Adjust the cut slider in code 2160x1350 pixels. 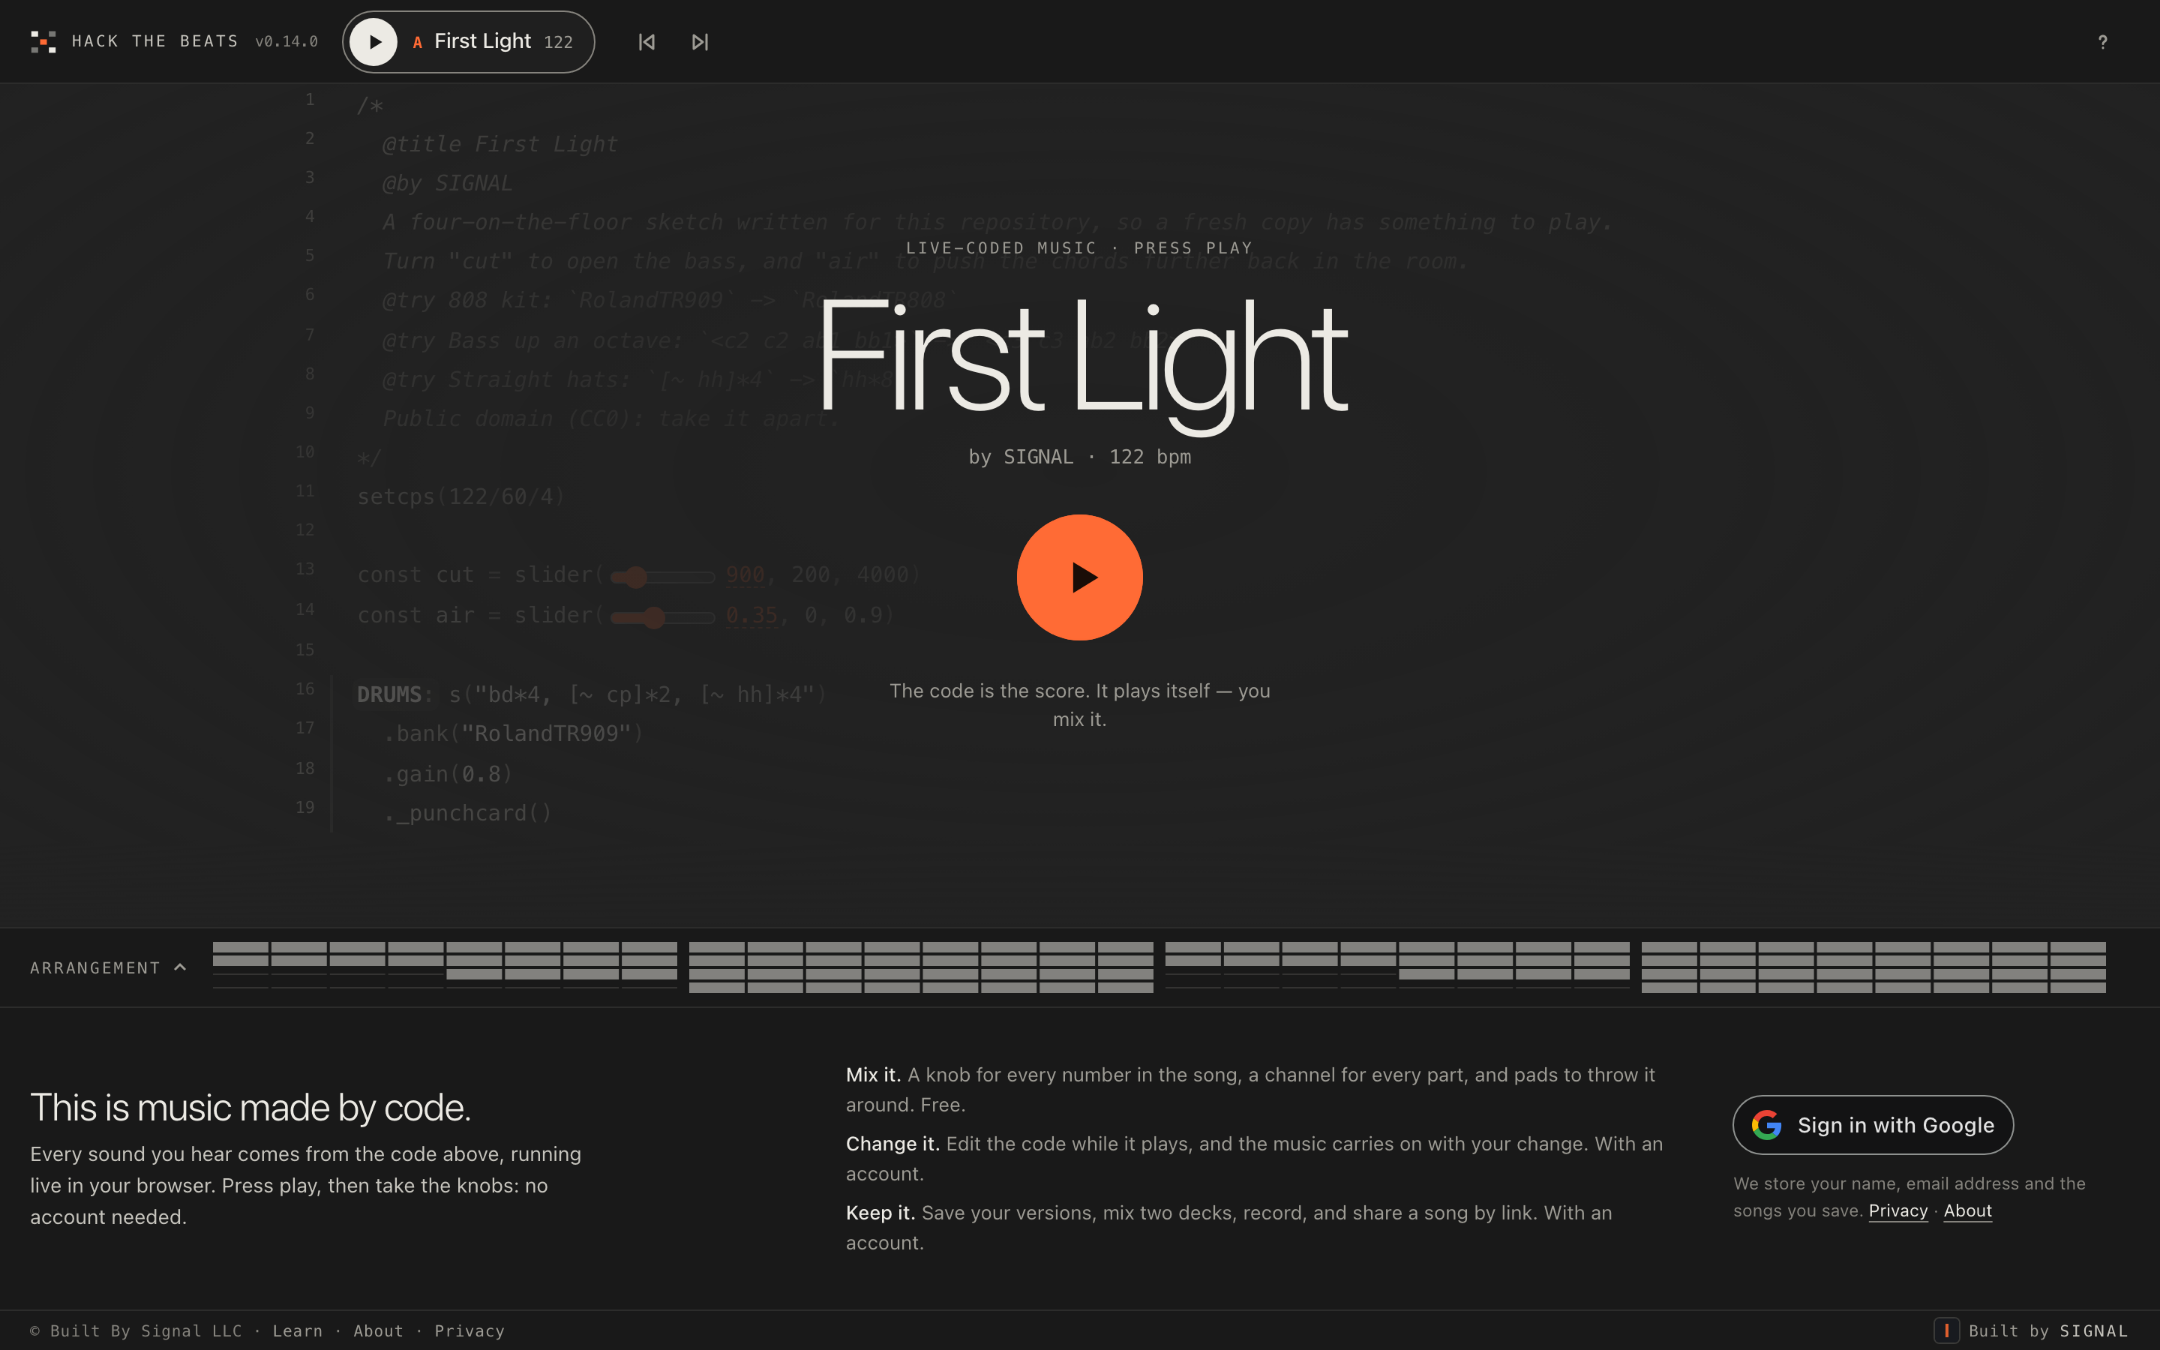coord(662,576)
